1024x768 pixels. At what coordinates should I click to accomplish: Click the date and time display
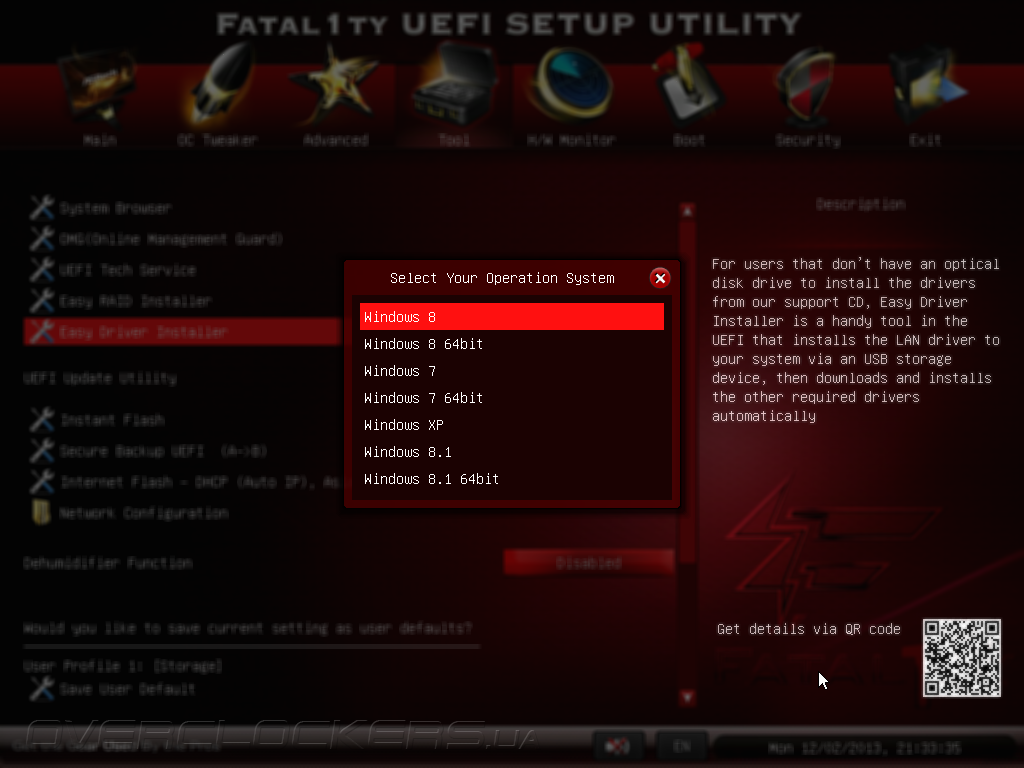(865, 747)
